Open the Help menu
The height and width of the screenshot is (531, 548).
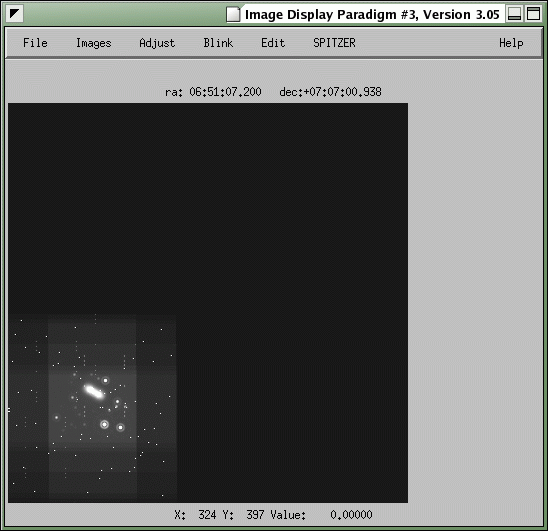tap(511, 43)
